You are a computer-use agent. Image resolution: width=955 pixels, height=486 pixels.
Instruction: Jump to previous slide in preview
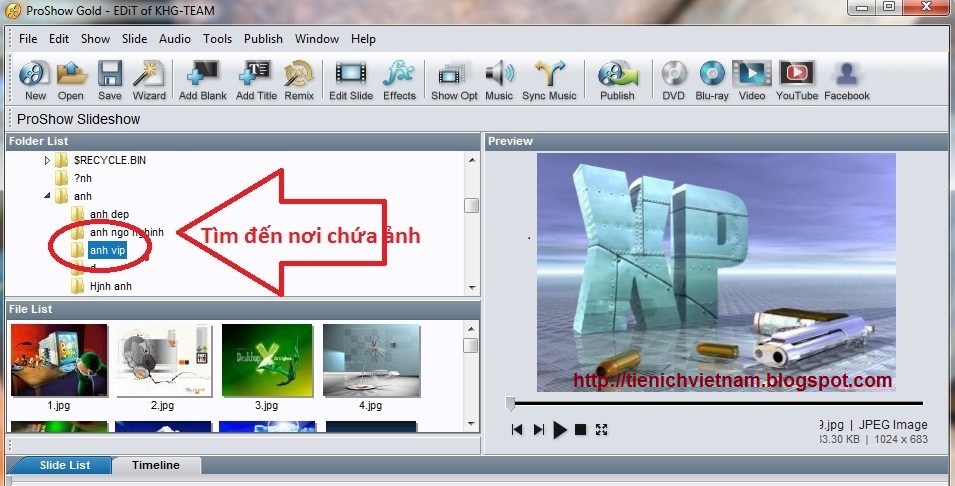pos(517,430)
